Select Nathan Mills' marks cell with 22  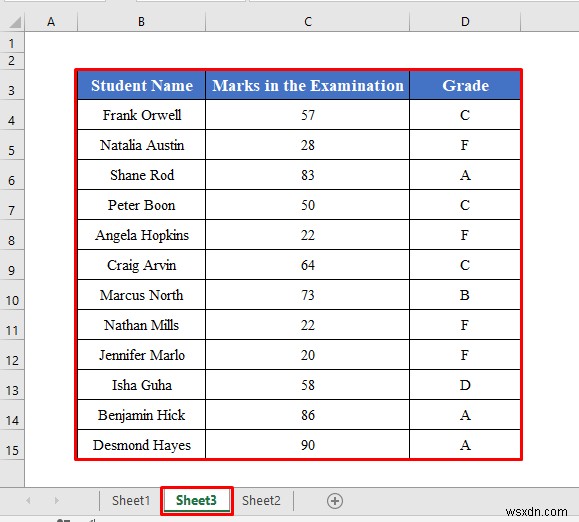click(308, 325)
